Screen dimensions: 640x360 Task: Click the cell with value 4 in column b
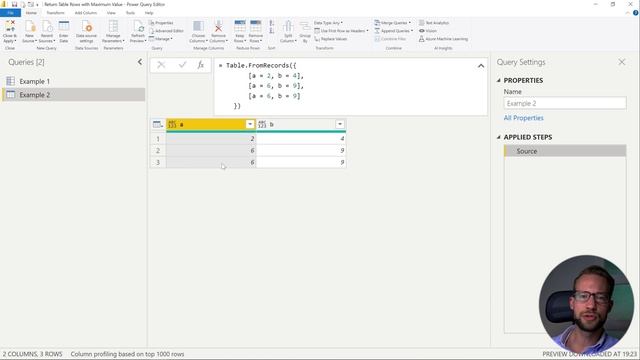coord(301,139)
